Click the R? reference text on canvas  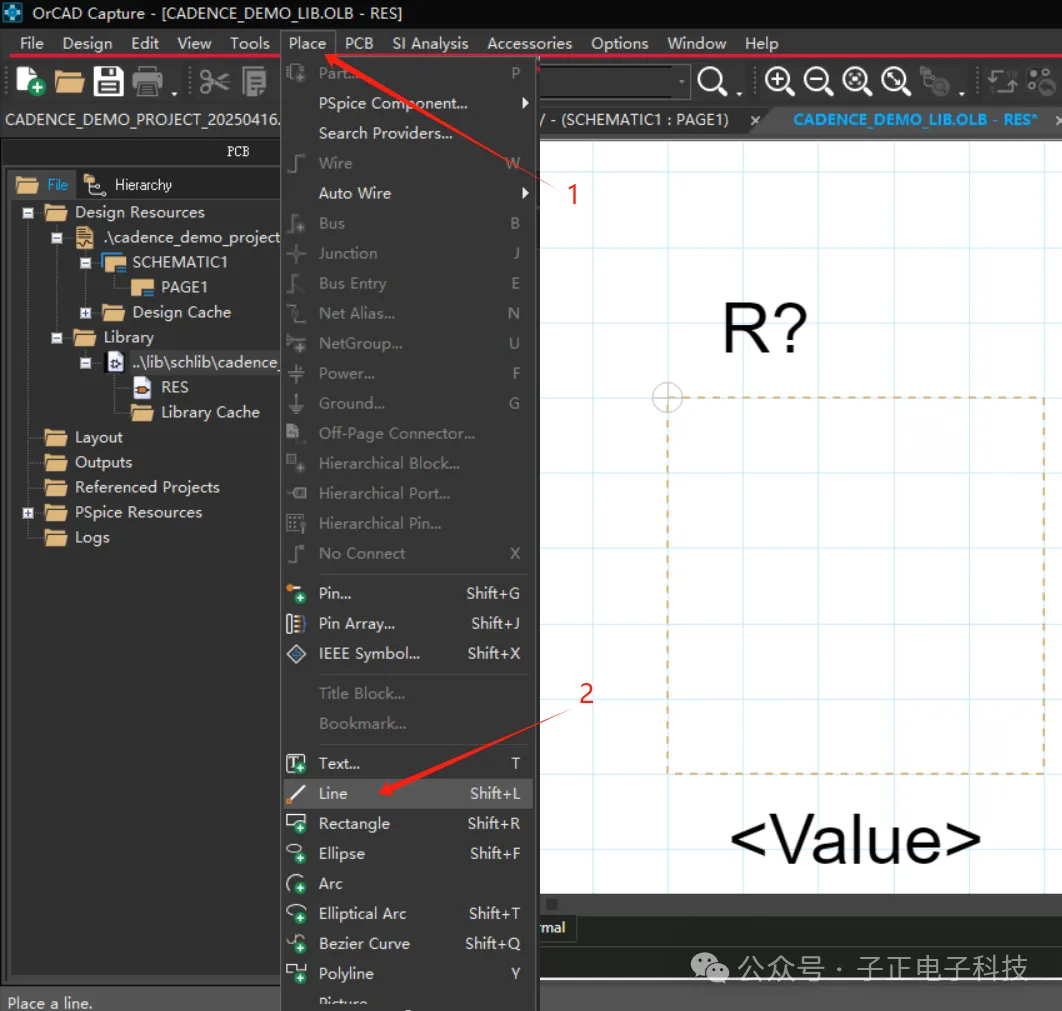coord(765,329)
